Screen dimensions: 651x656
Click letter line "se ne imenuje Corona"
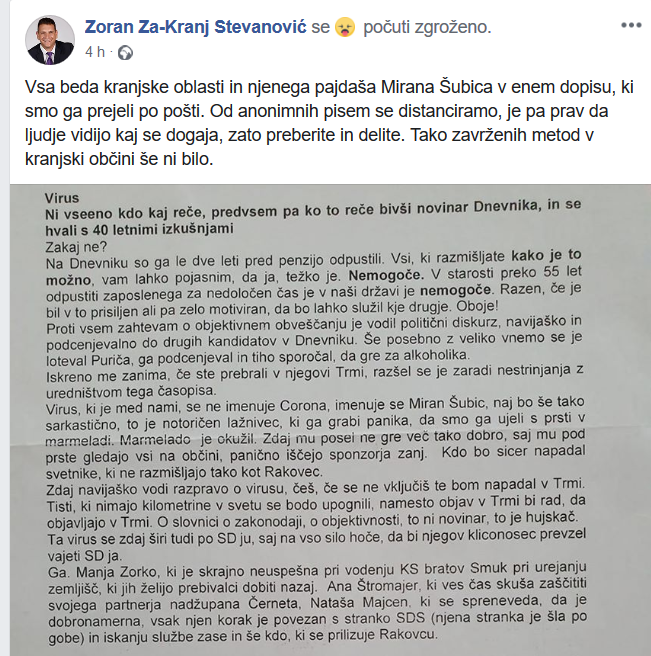tap(315, 405)
